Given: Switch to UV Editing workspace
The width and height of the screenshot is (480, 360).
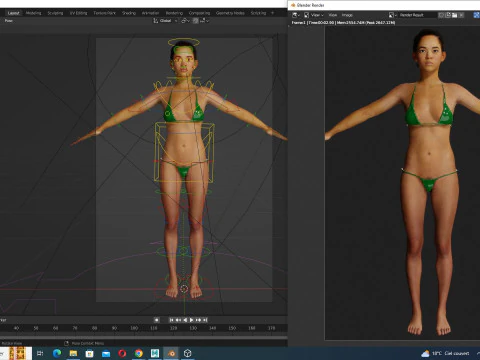Looking at the screenshot, I should [x=78, y=13].
